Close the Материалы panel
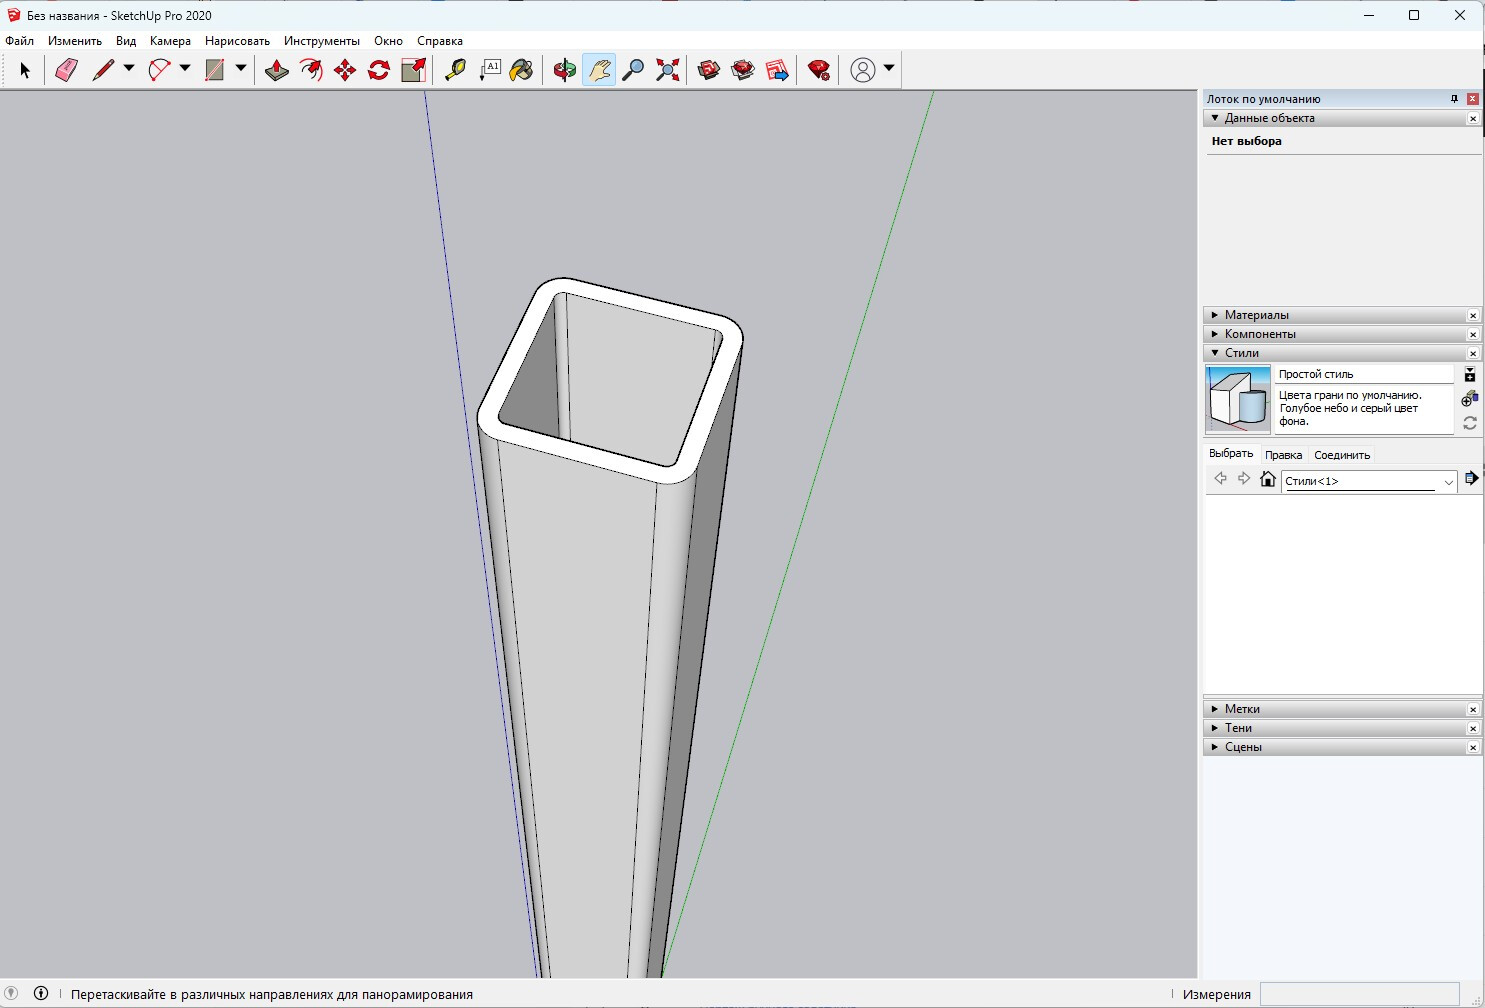This screenshot has height=1008, width=1485. tap(1473, 316)
